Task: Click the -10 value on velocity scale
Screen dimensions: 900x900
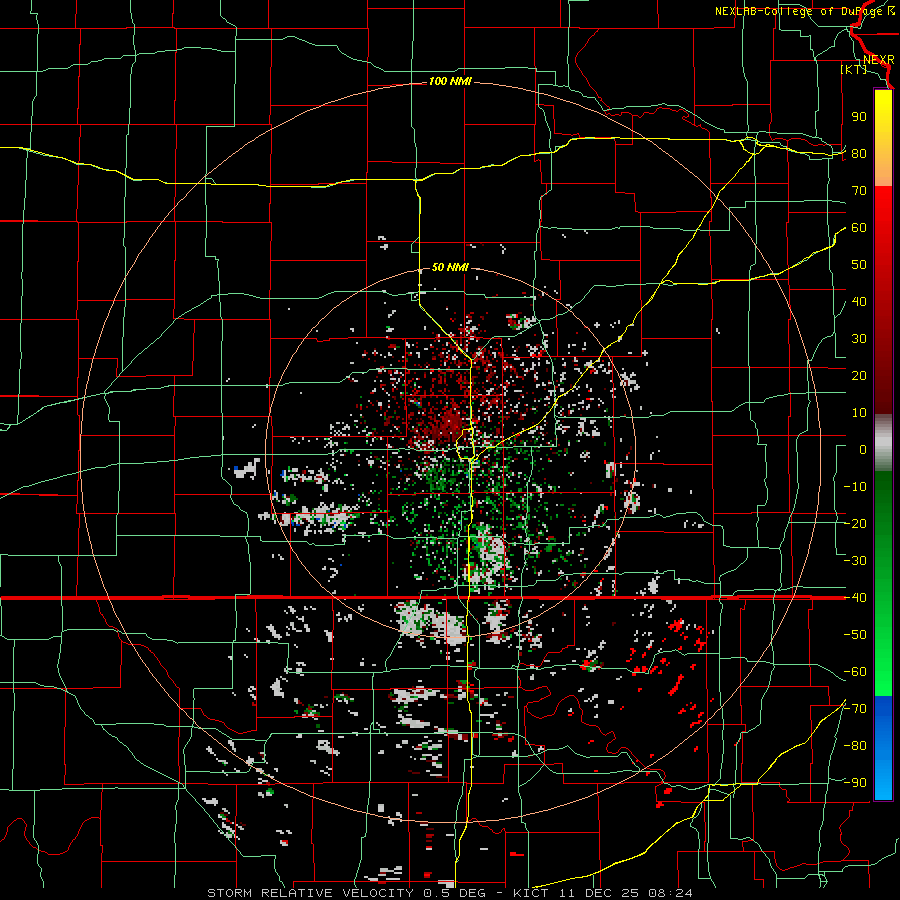Action: coord(855,487)
